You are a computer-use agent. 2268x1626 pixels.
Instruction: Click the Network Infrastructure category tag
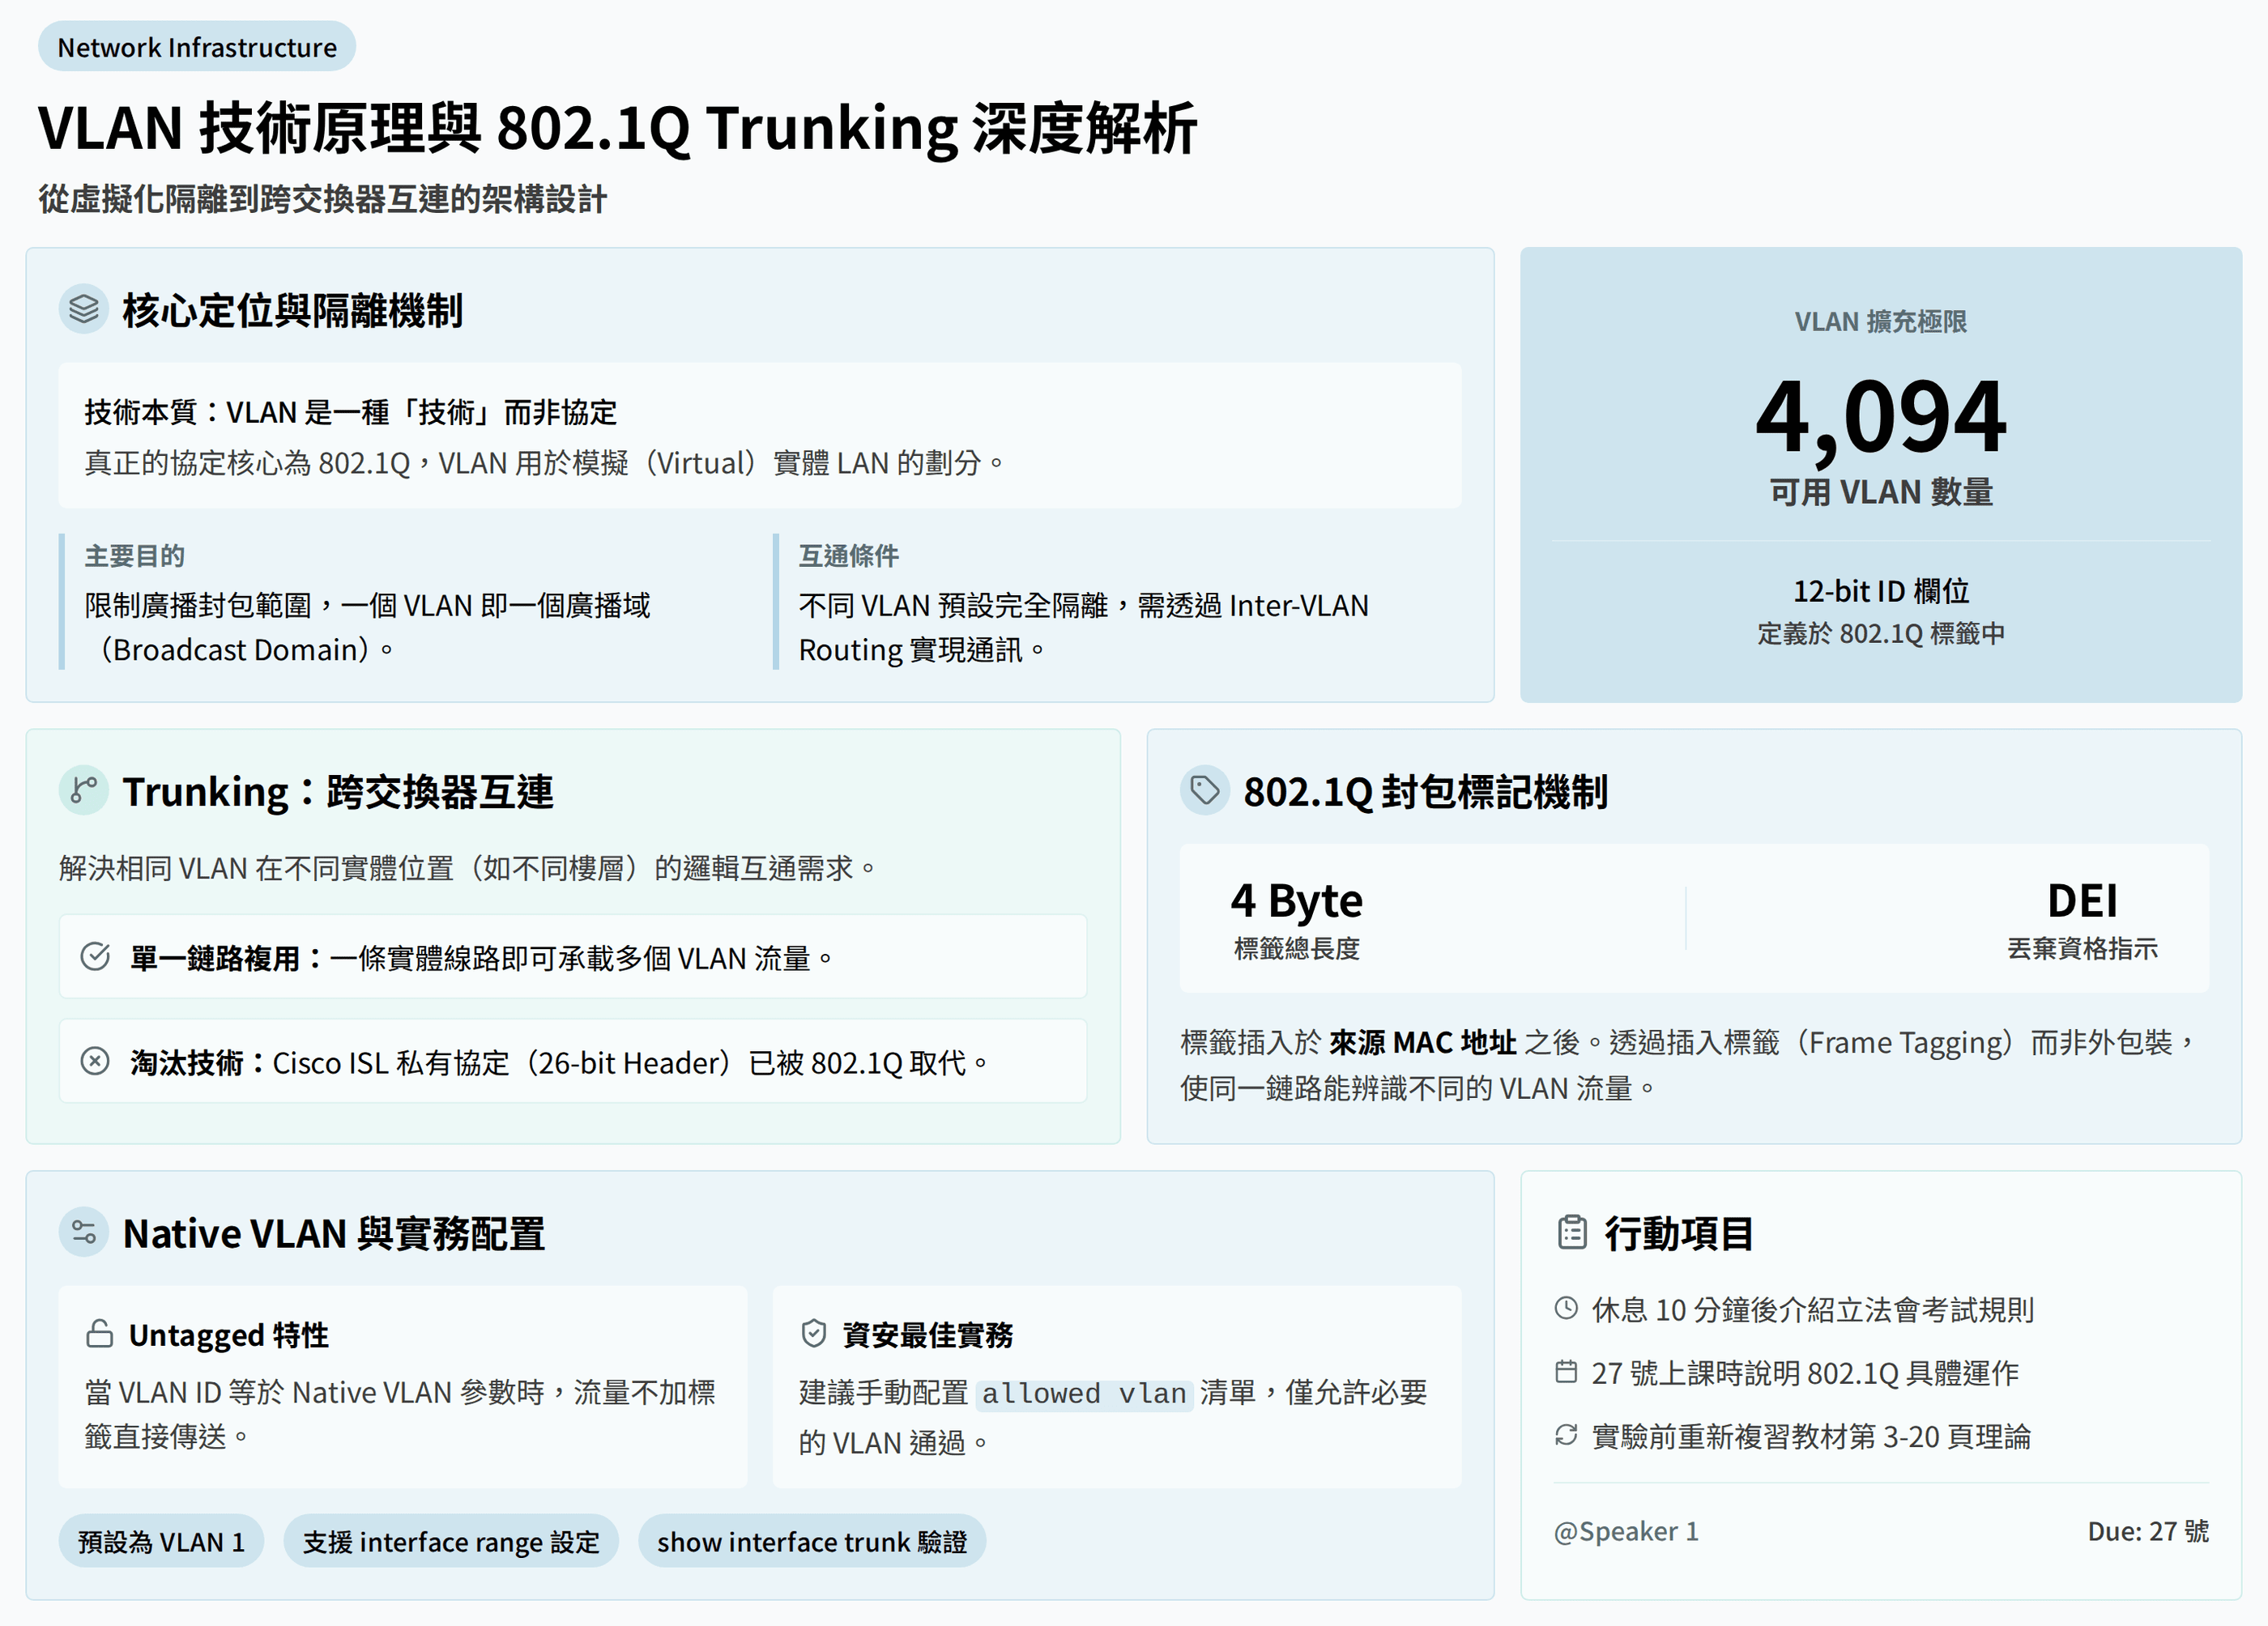197,47
